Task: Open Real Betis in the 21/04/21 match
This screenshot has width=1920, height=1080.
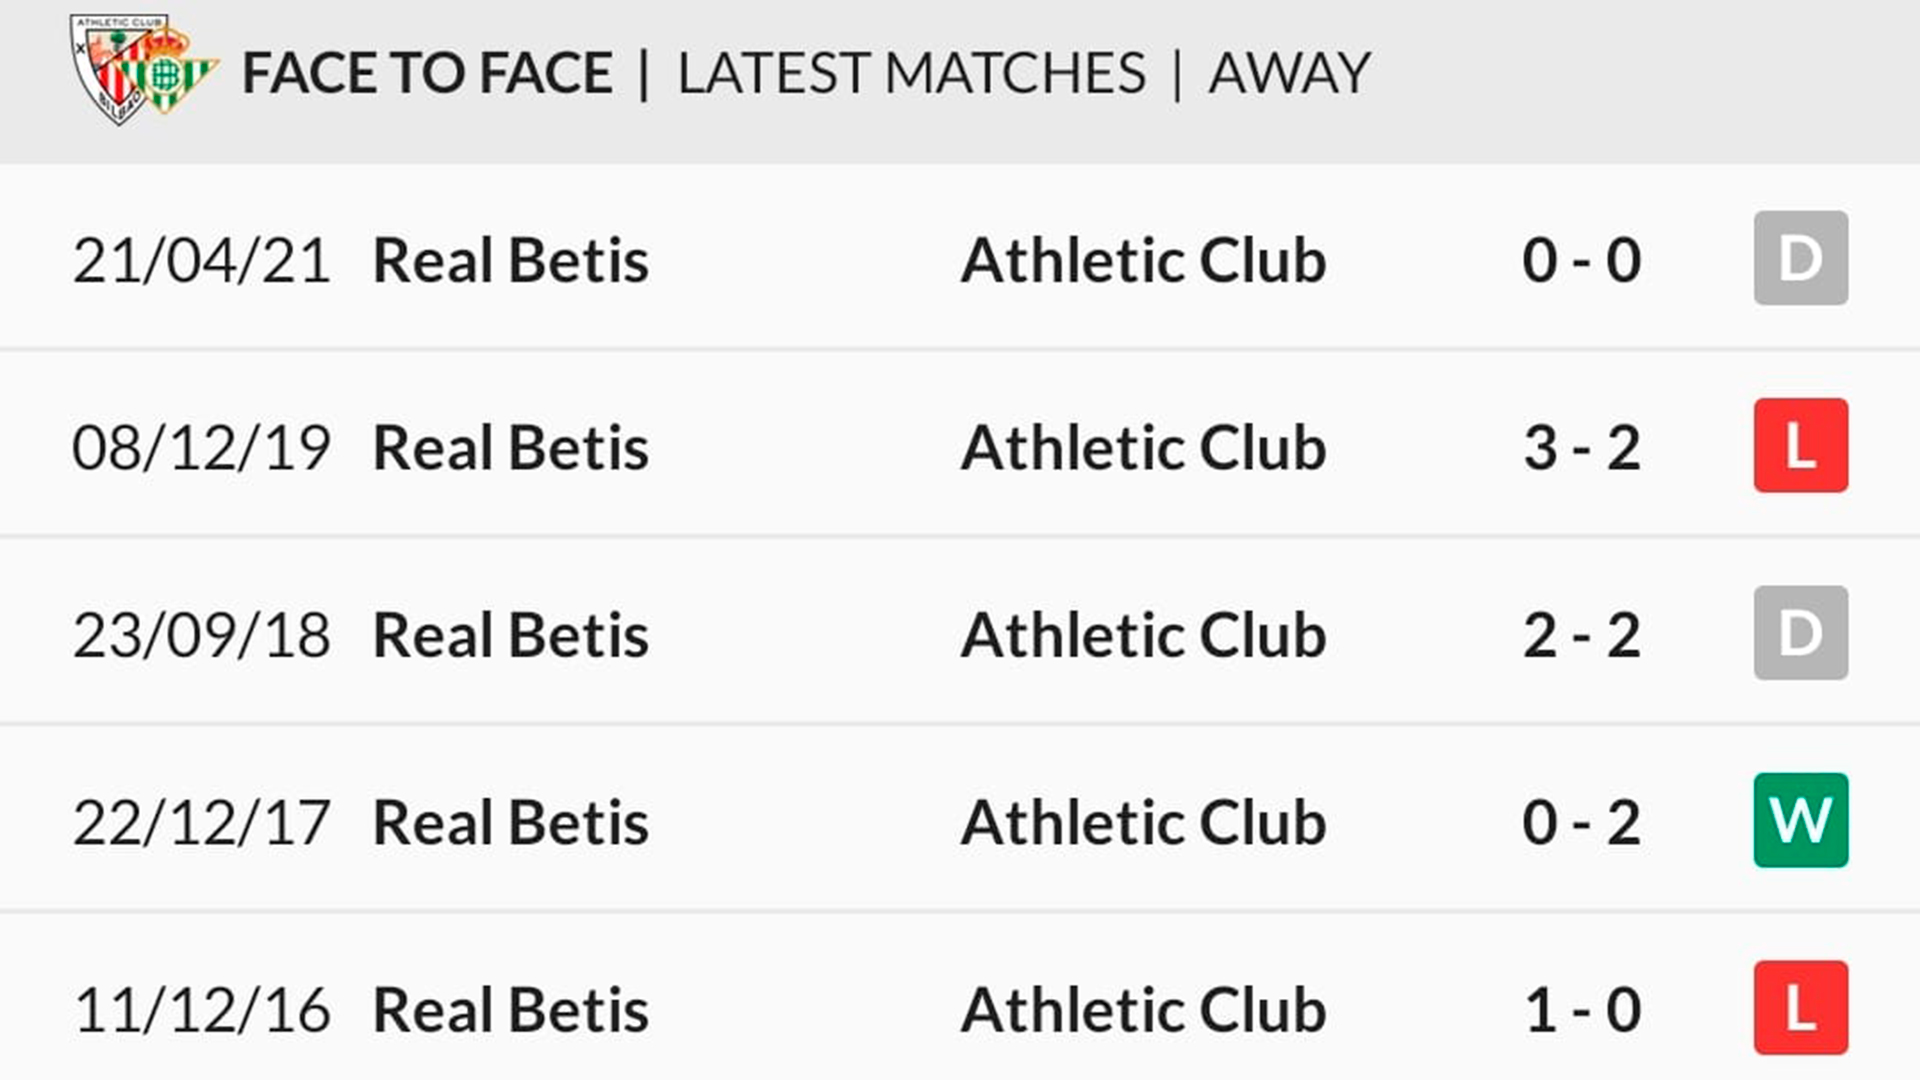Action: click(510, 260)
